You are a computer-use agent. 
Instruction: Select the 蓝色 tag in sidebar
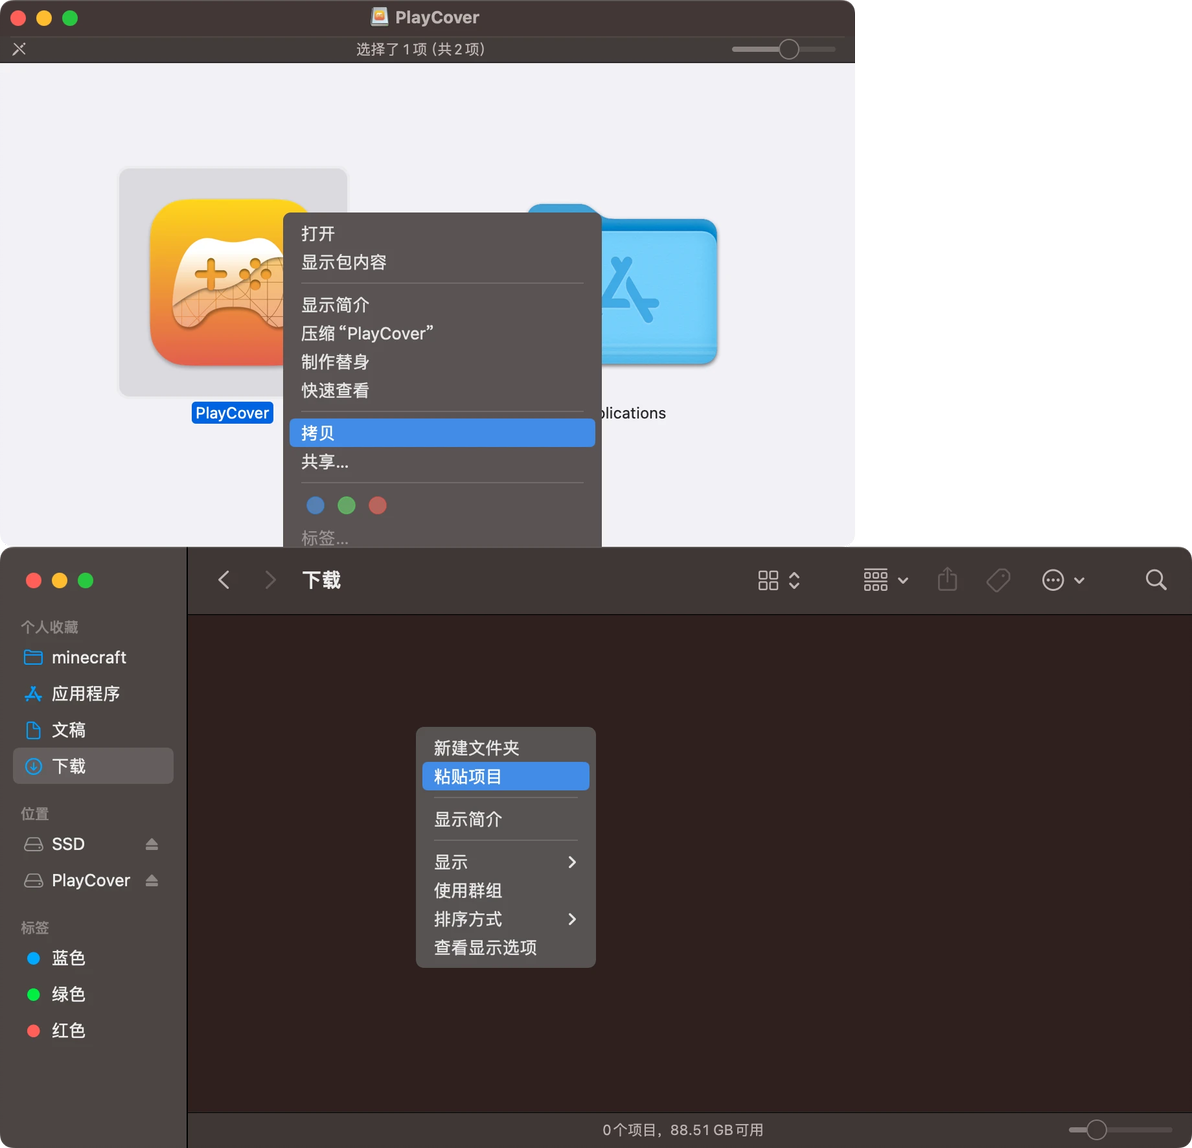pyautogui.click(x=93, y=958)
